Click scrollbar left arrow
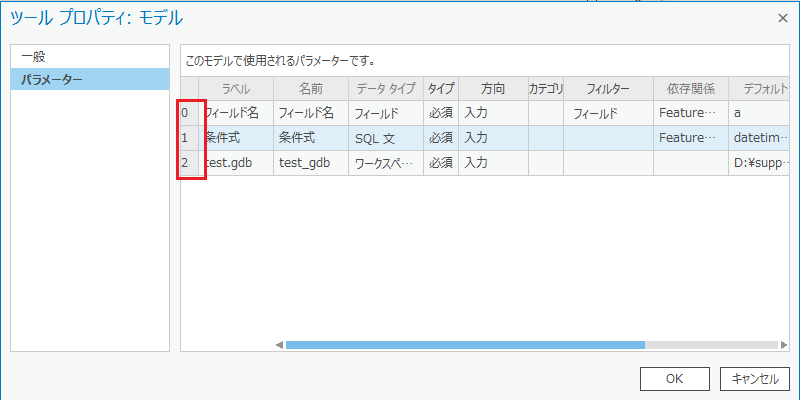This screenshot has height=400, width=800. (279, 345)
